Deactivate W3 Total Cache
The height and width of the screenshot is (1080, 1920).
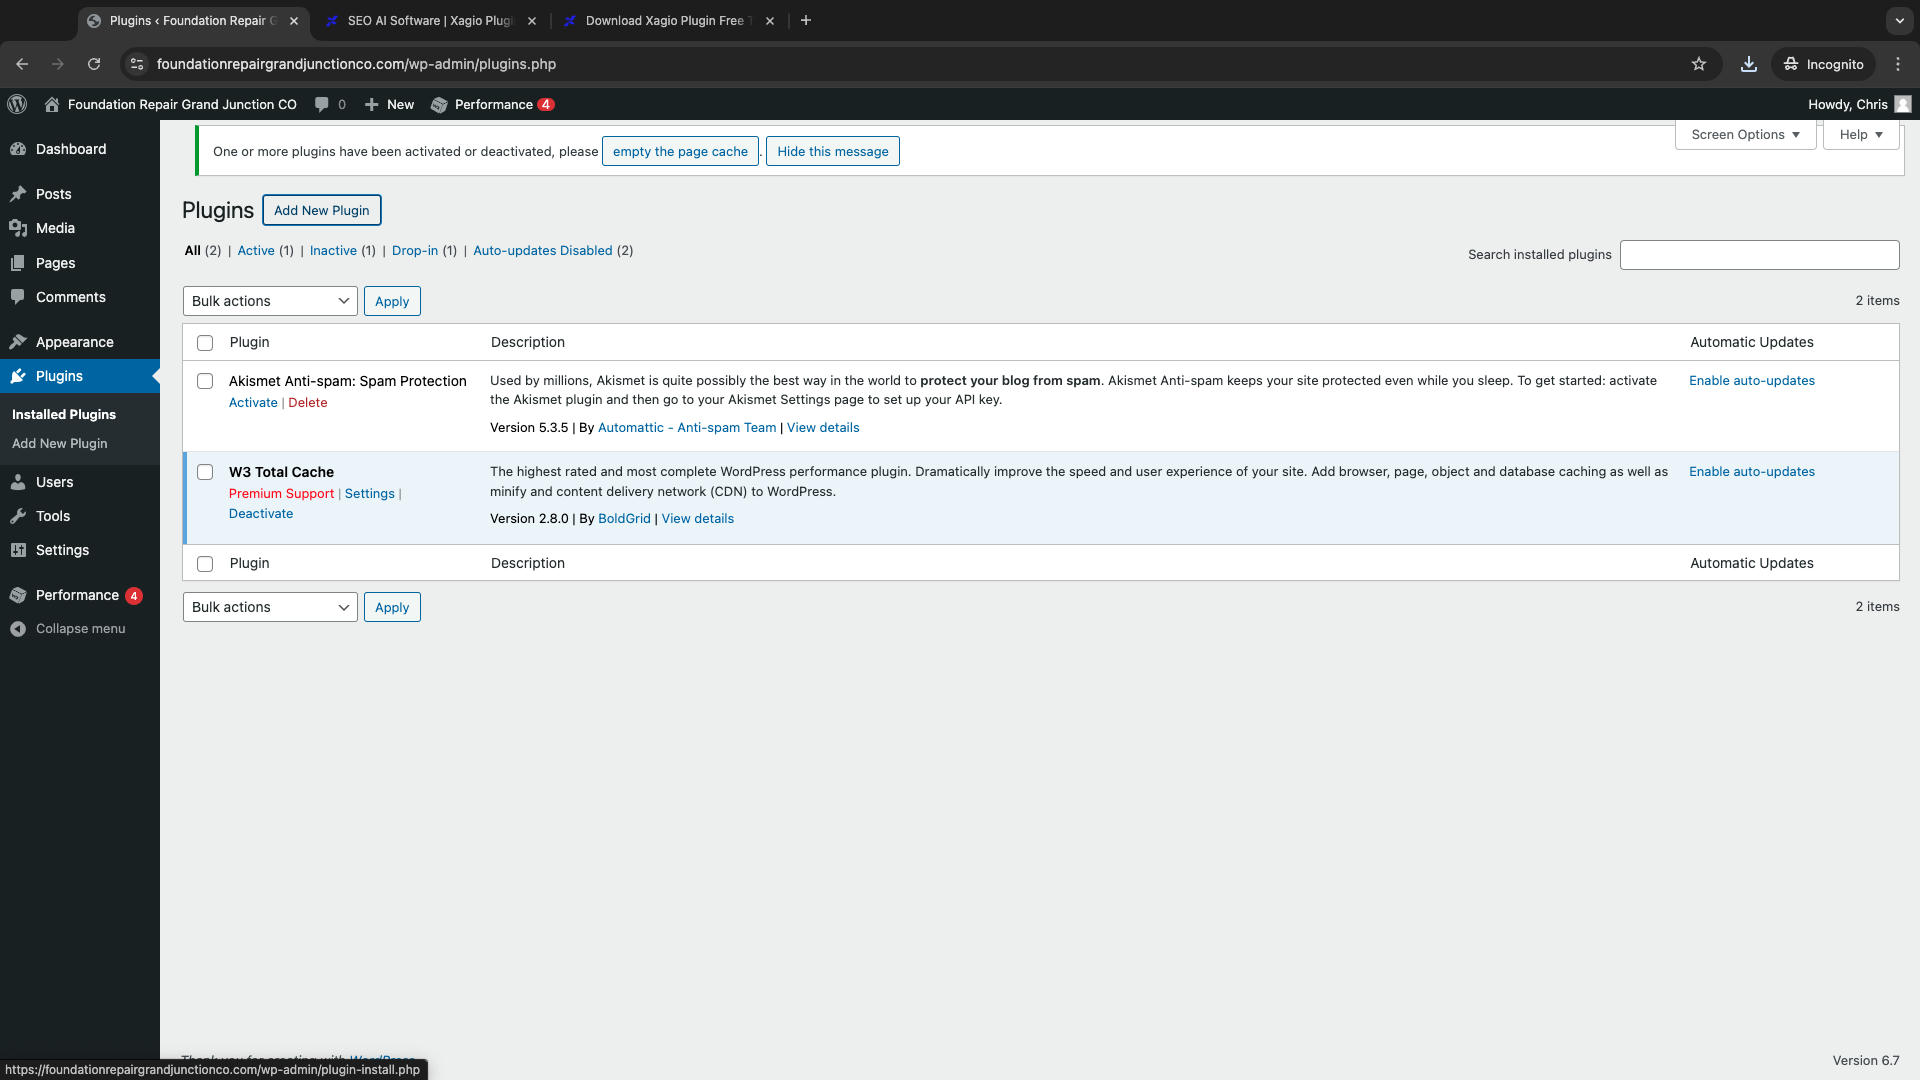point(261,514)
